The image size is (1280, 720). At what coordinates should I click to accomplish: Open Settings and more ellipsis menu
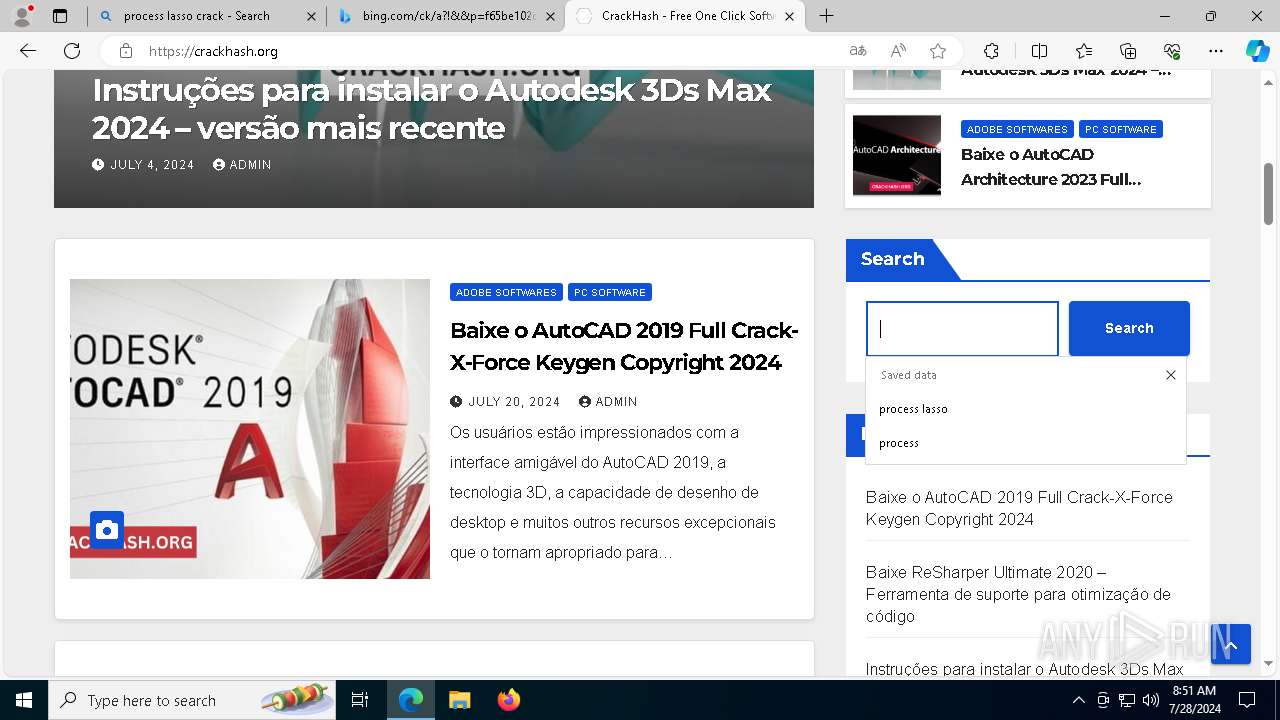pos(1216,51)
